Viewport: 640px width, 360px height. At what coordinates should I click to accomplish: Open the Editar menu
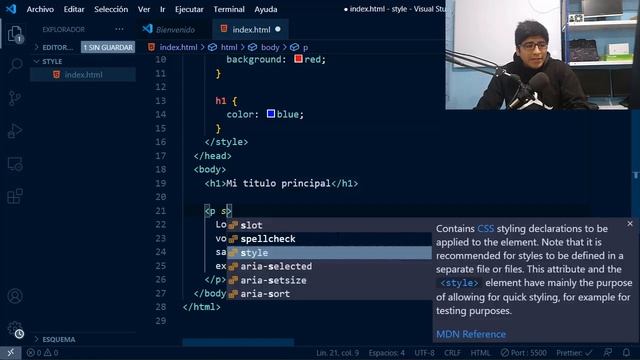coord(74,9)
